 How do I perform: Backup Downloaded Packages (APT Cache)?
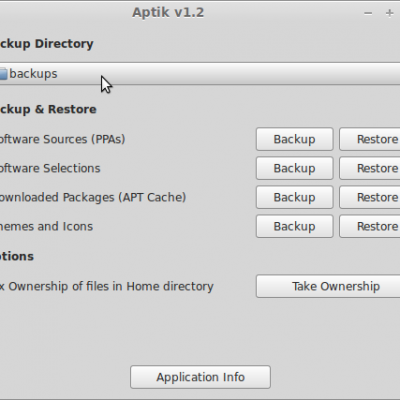pos(295,197)
